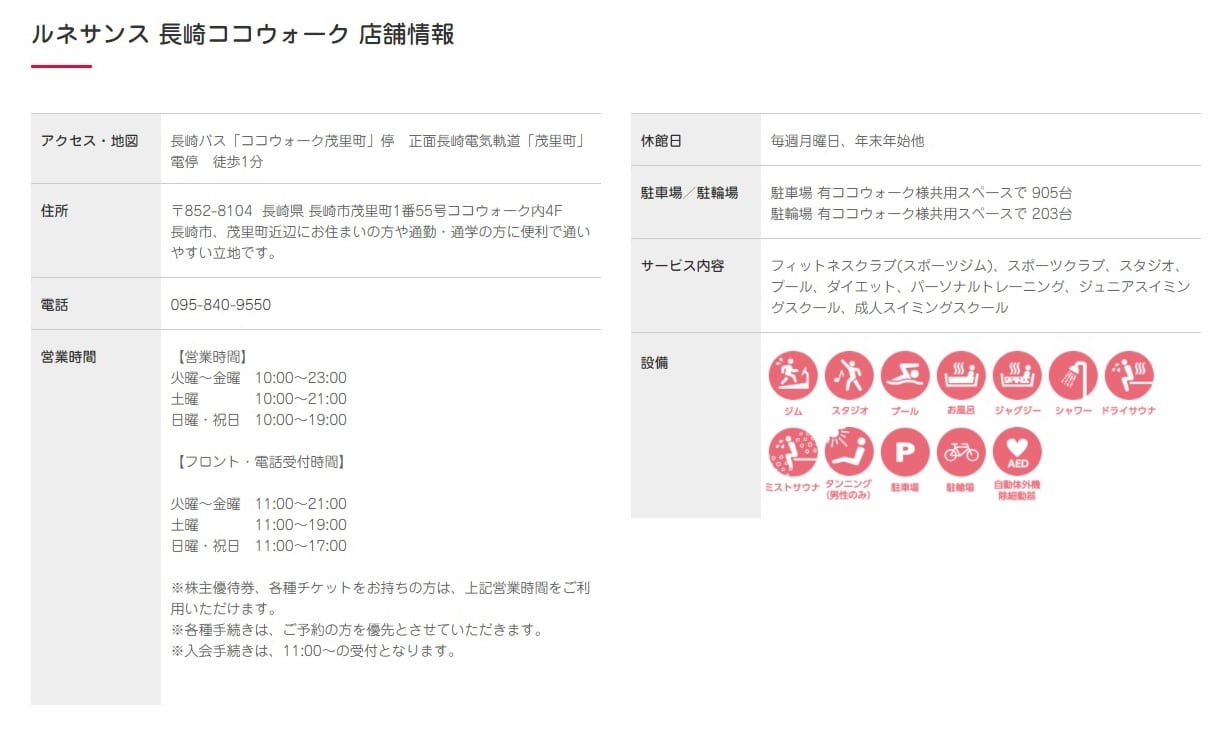Viewport: 1229px width, 743px height.
Task: Click the note starting ※入会手続きは
Action: pyautogui.click(x=313, y=651)
